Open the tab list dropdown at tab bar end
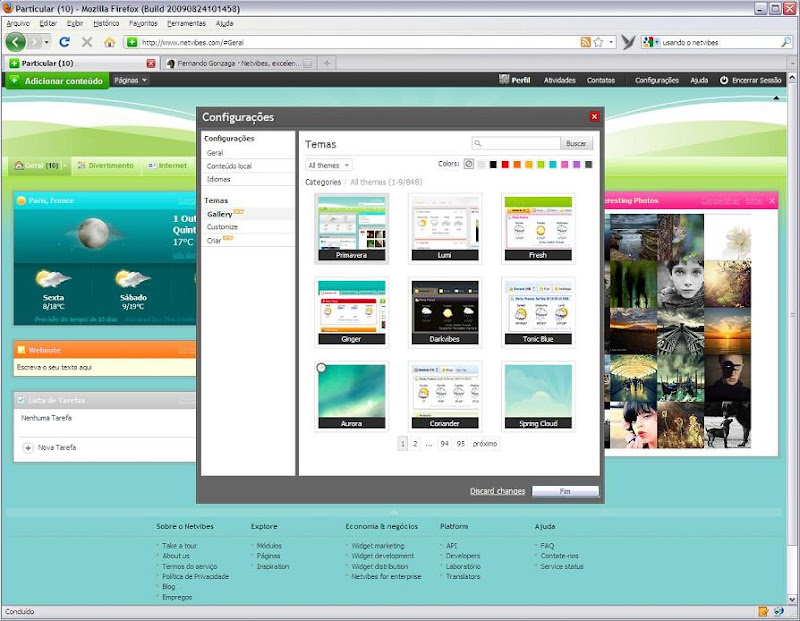The width and height of the screenshot is (800, 621). [792, 63]
